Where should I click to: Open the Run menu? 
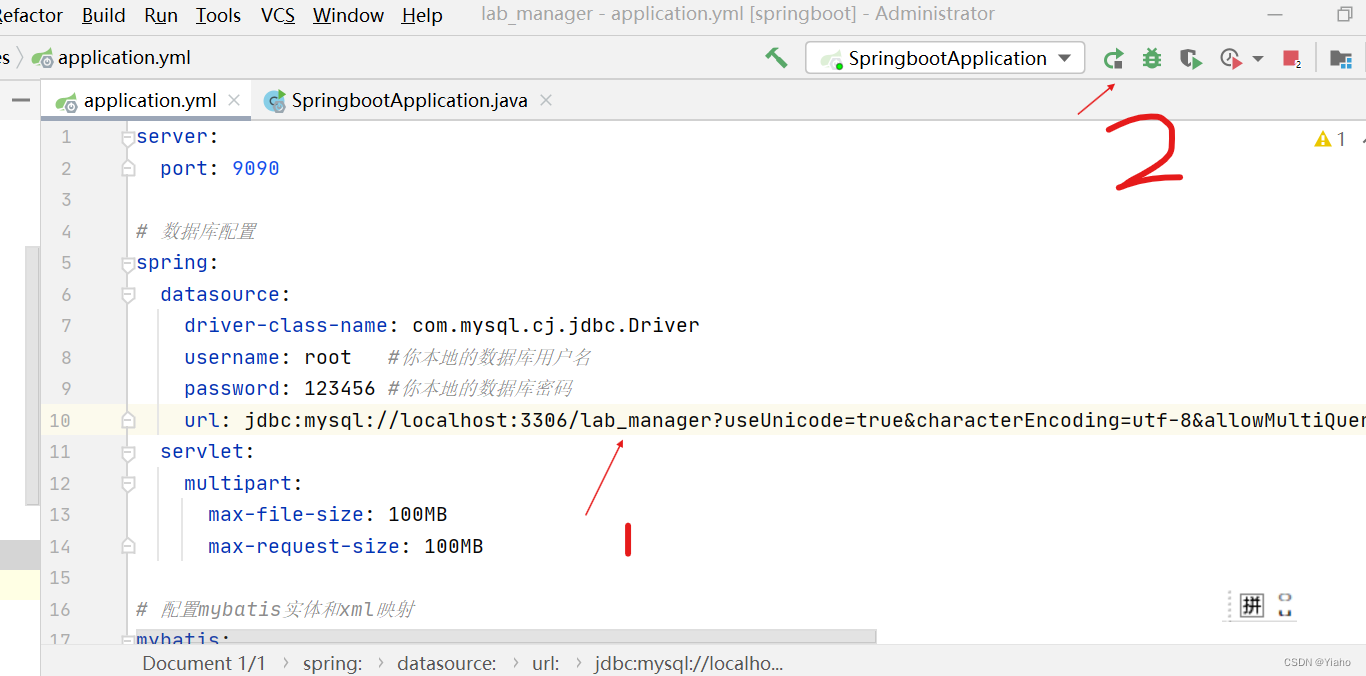[160, 15]
